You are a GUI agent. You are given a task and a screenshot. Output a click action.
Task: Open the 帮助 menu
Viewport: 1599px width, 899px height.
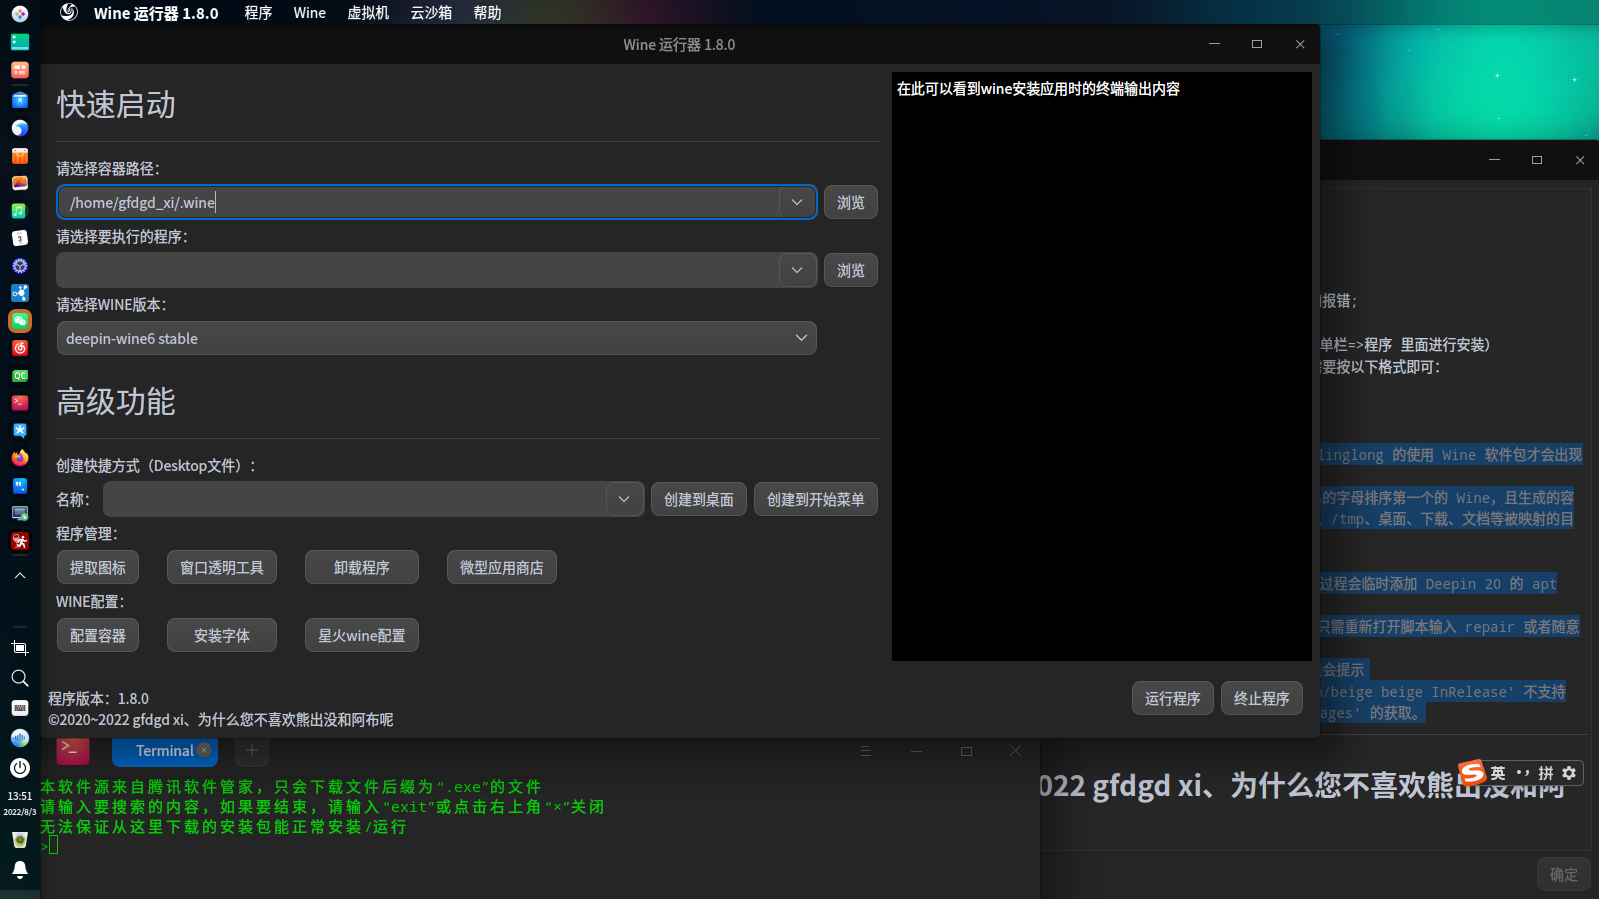point(487,13)
